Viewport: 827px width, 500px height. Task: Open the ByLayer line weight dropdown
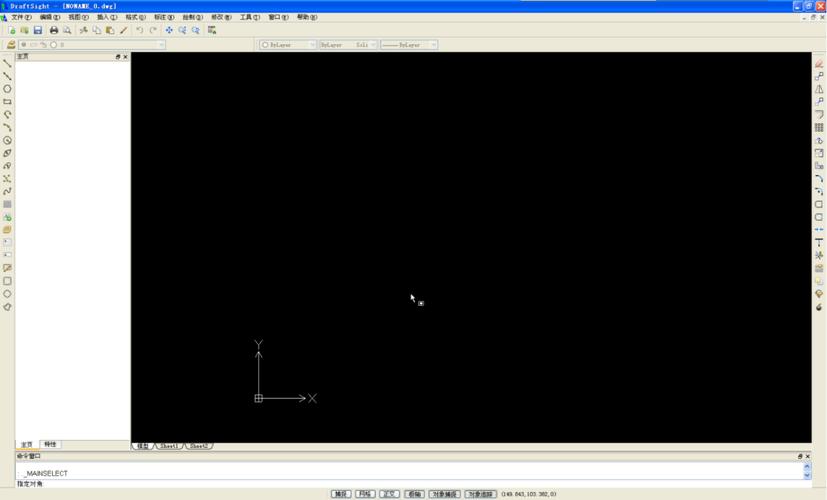coord(409,45)
